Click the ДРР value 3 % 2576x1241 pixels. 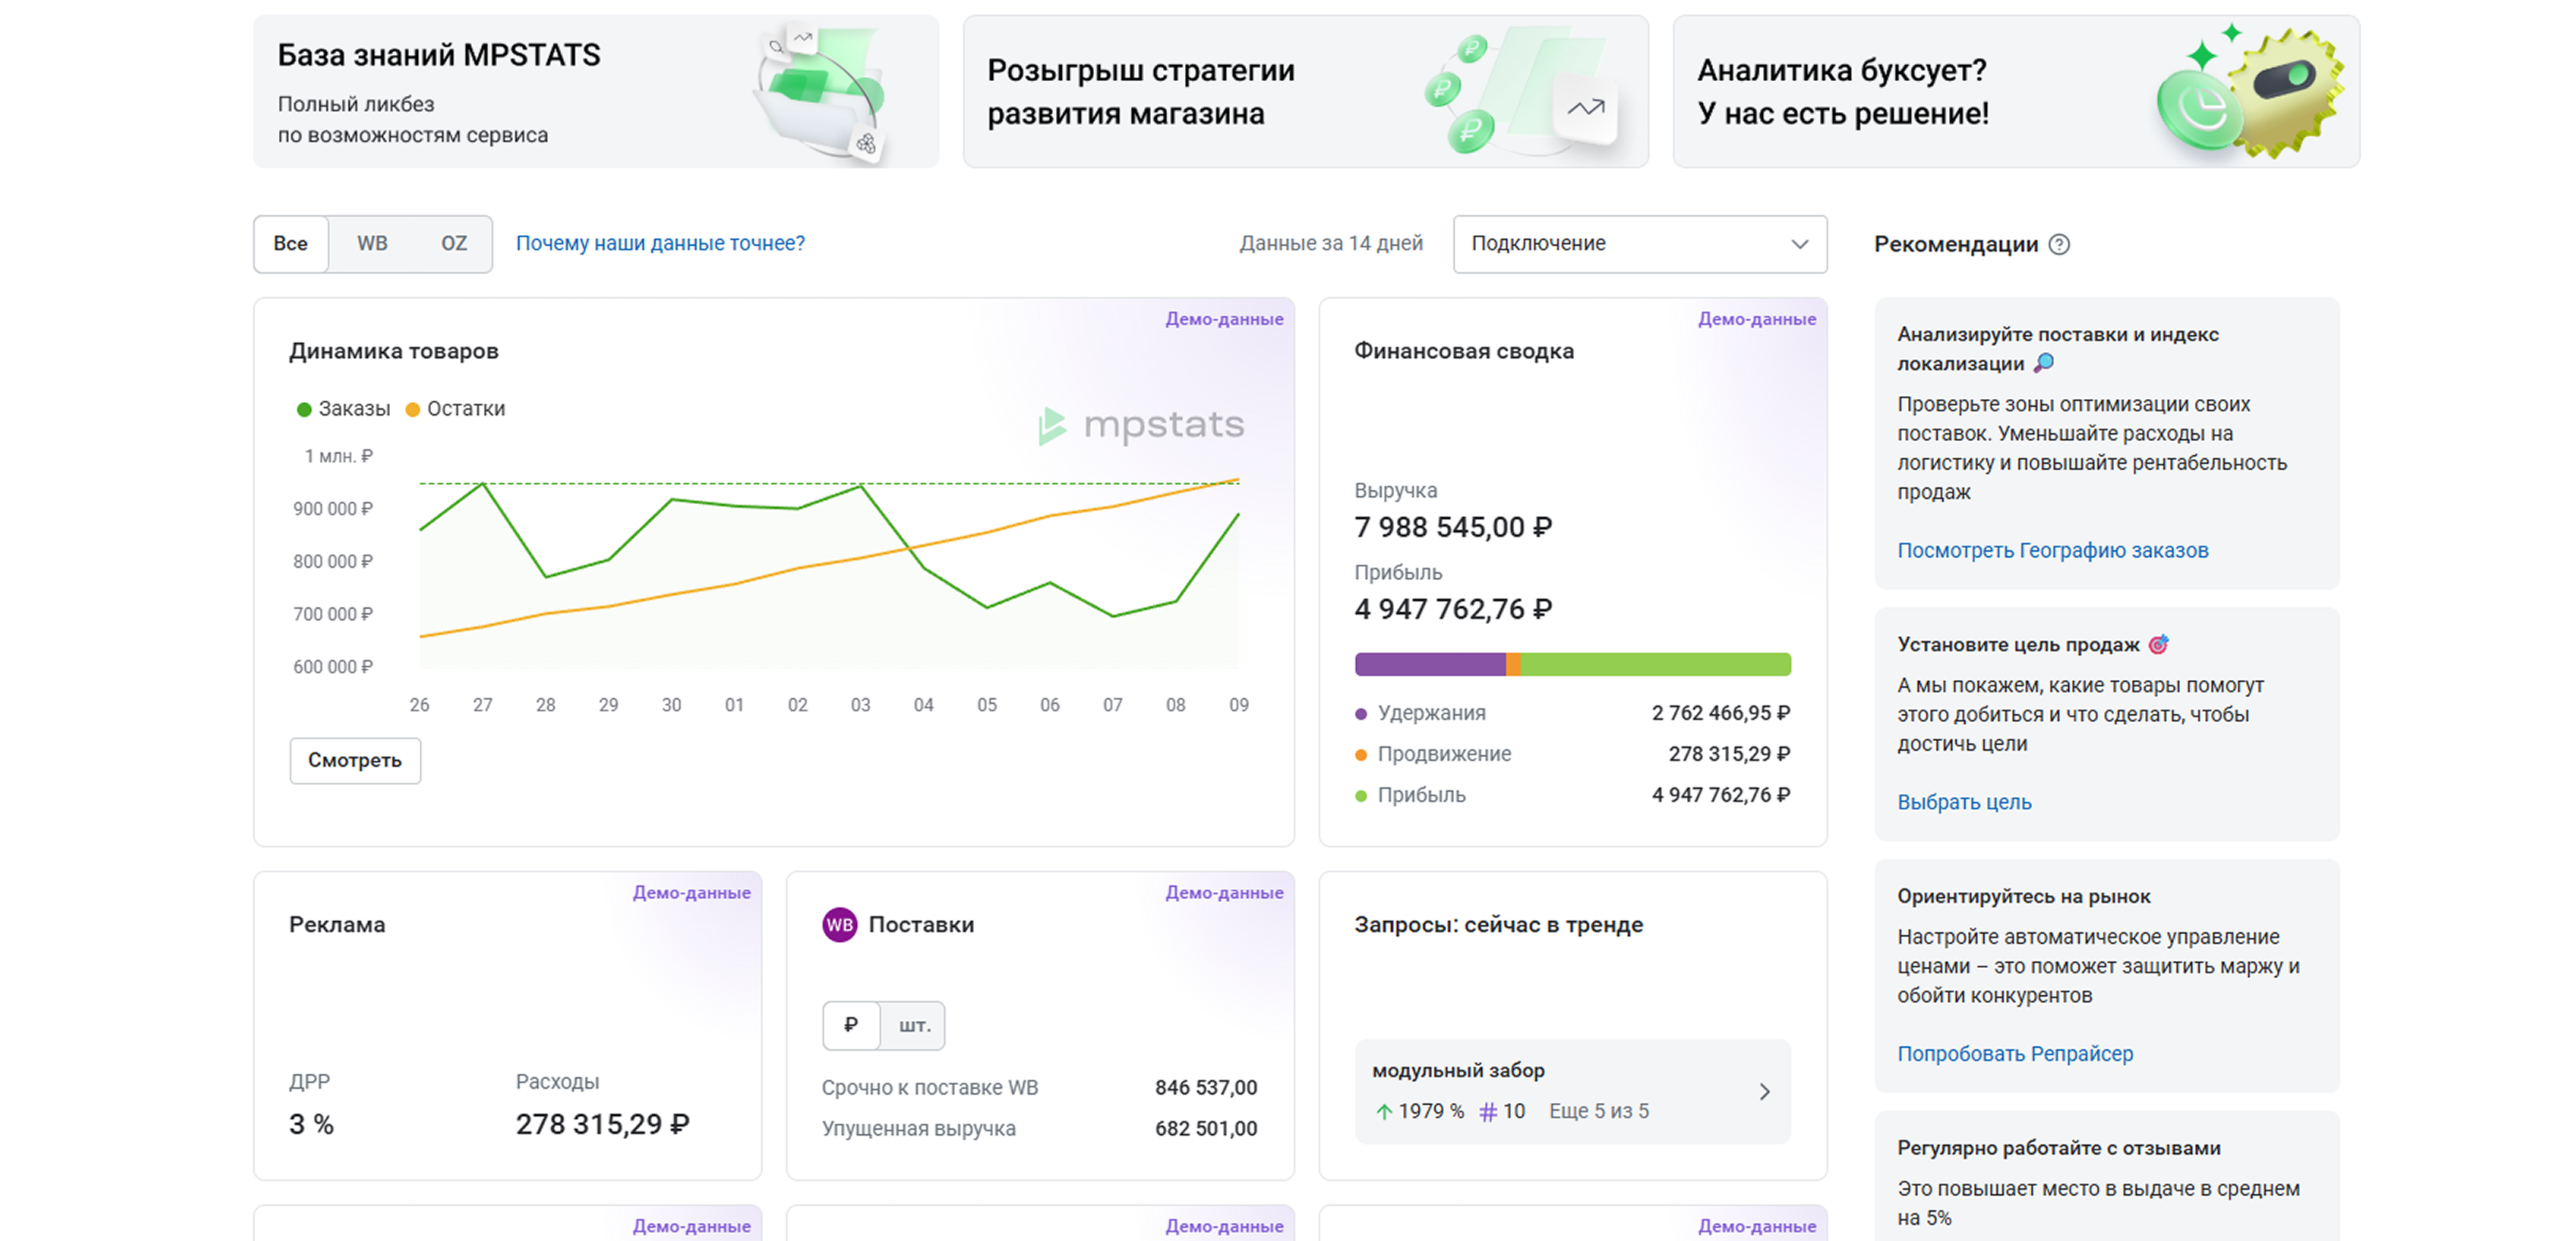point(311,1125)
